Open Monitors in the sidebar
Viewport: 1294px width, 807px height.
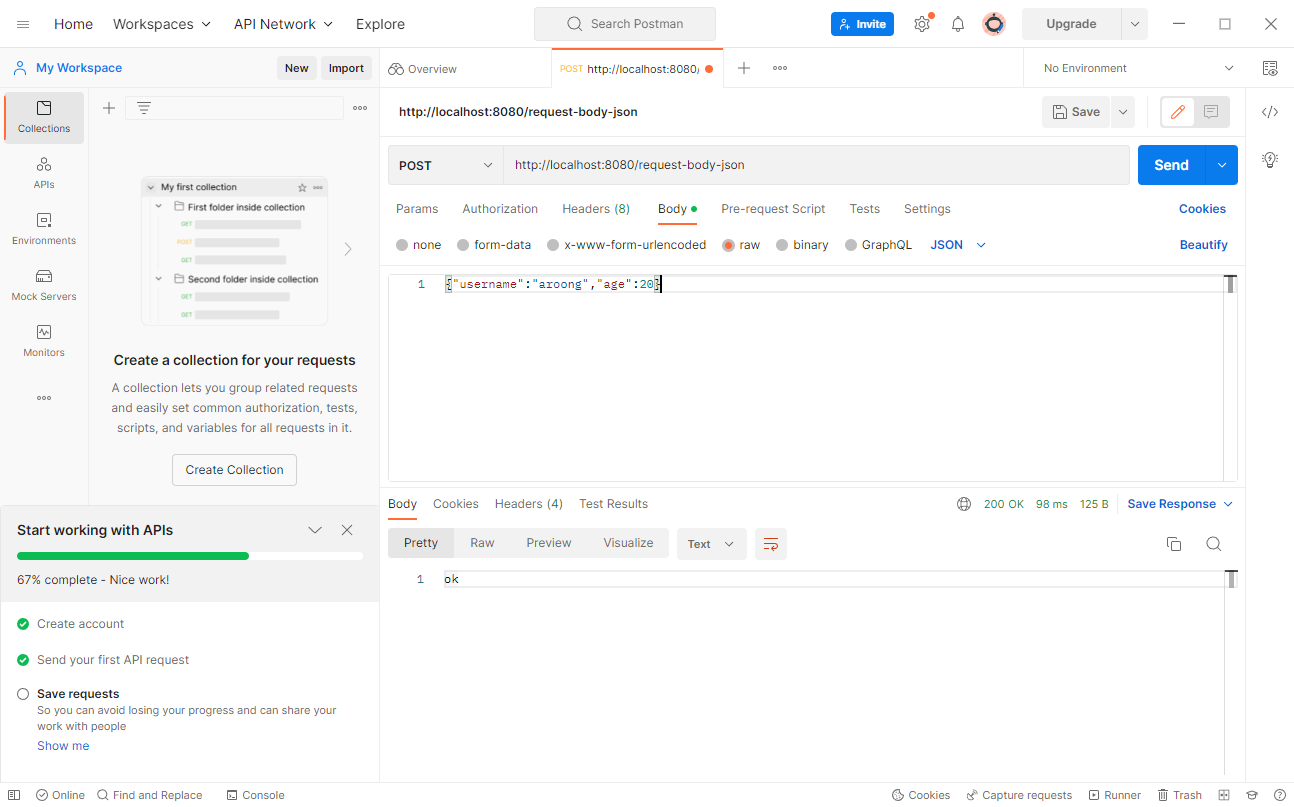pyautogui.click(x=44, y=341)
